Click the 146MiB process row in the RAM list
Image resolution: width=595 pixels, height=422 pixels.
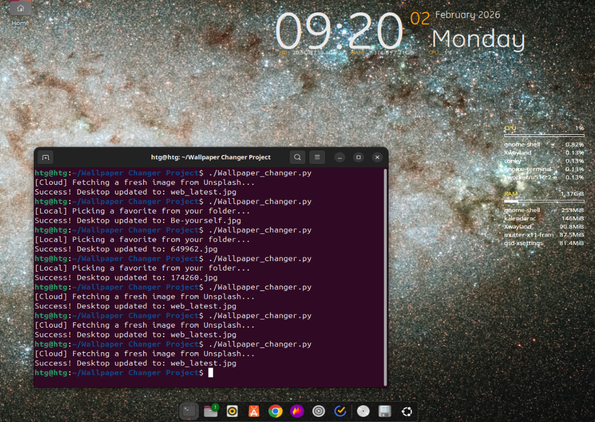544,219
